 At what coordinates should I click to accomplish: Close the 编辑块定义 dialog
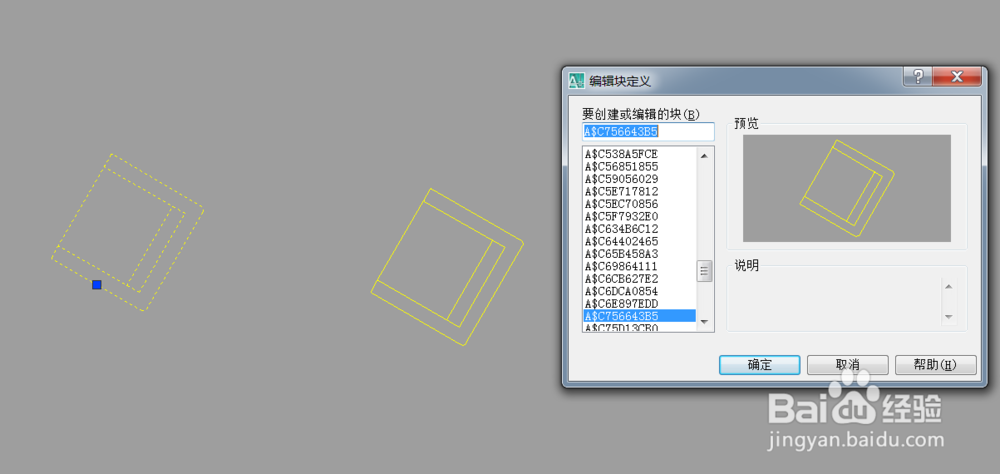click(956, 77)
